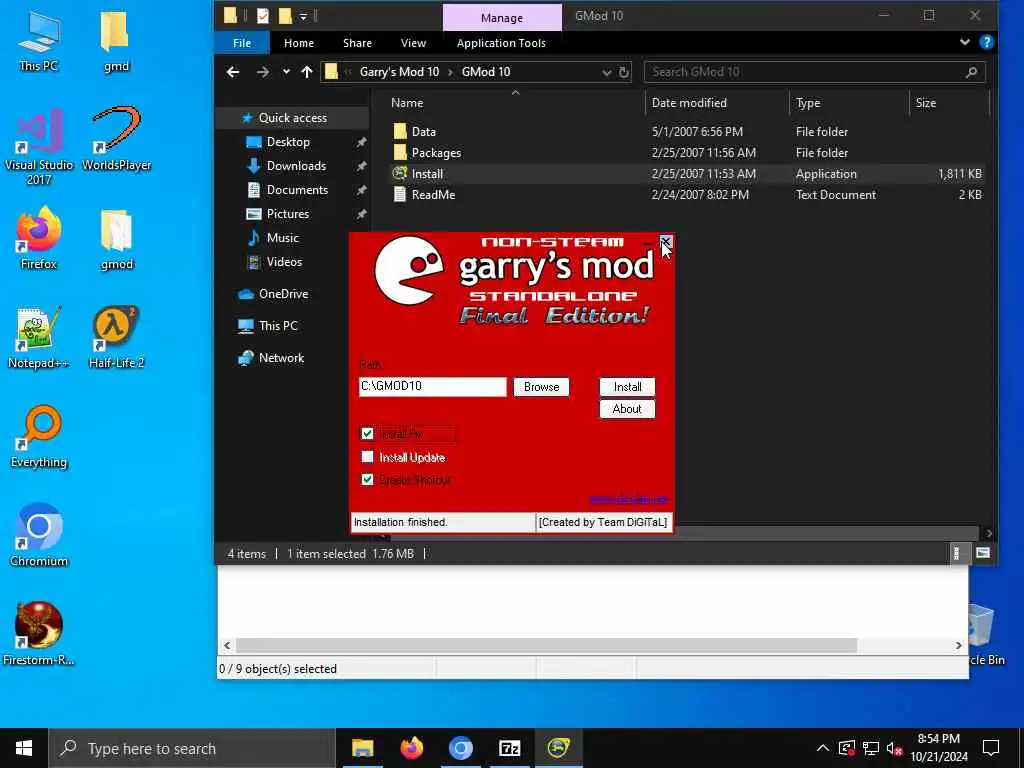Open the Home ribbon tab
1024x768 pixels.
point(298,43)
